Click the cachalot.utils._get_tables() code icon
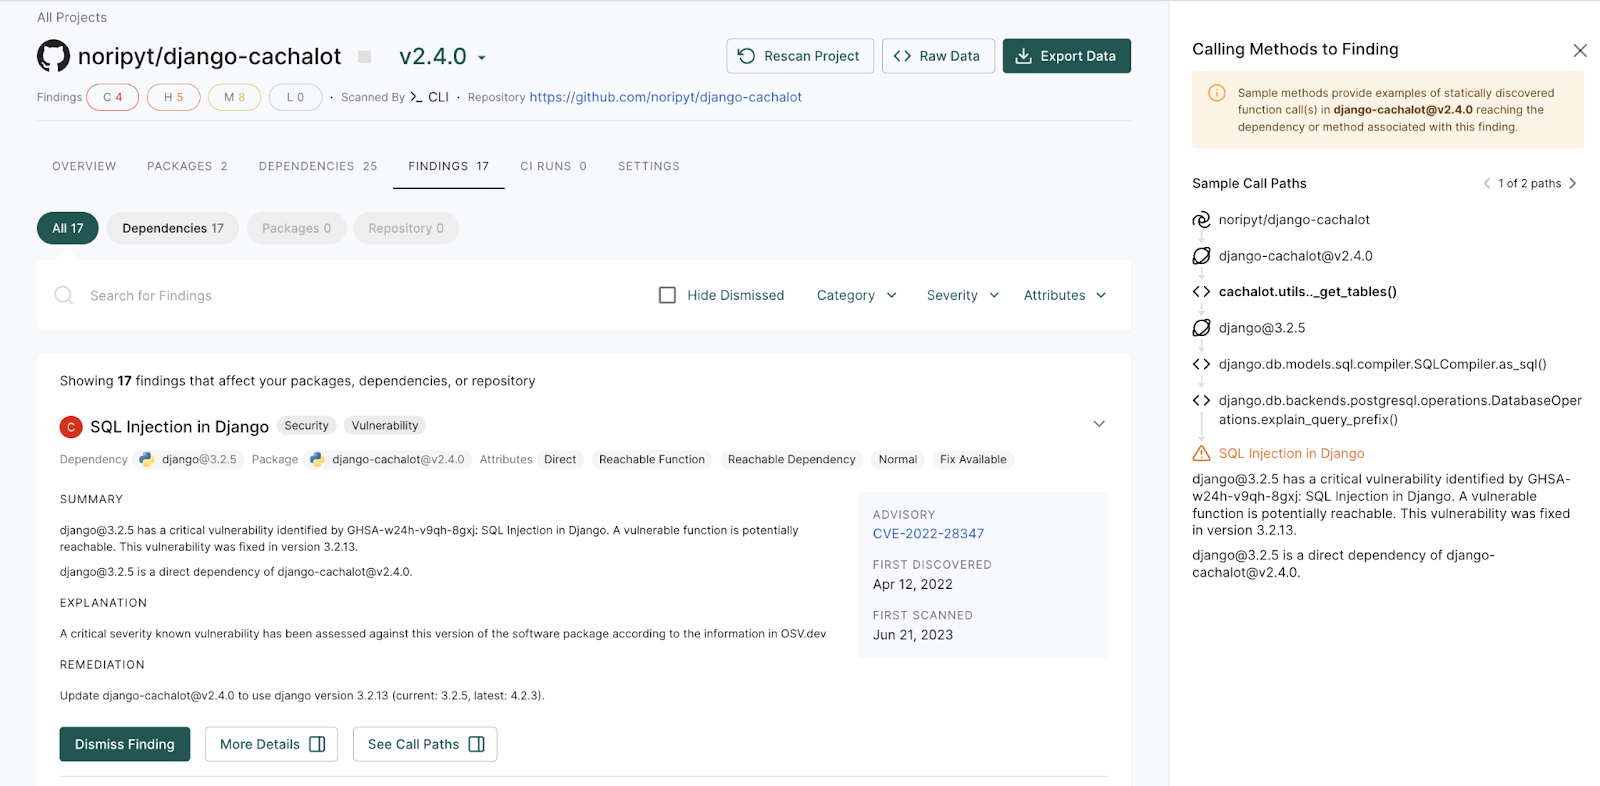This screenshot has width=1600, height=786. click(x=1201, y=292)
